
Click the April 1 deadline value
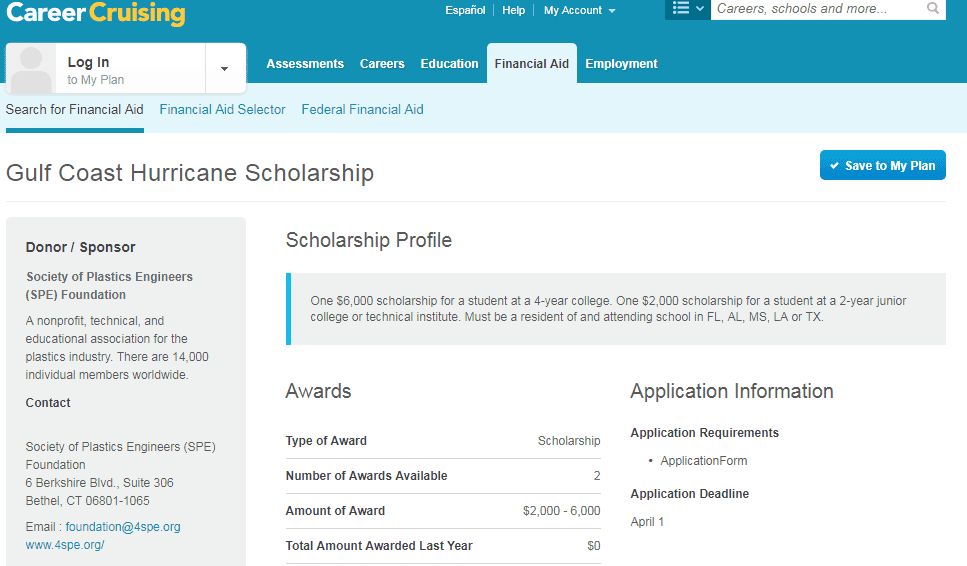647,522
